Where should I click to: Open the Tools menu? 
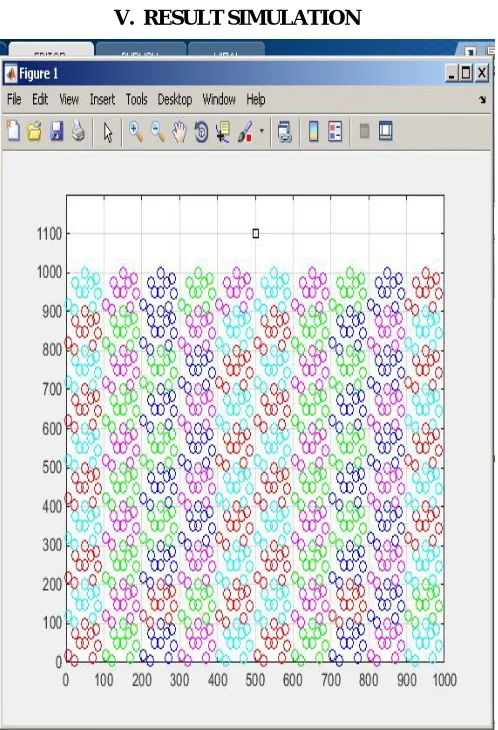coord(136,99)
